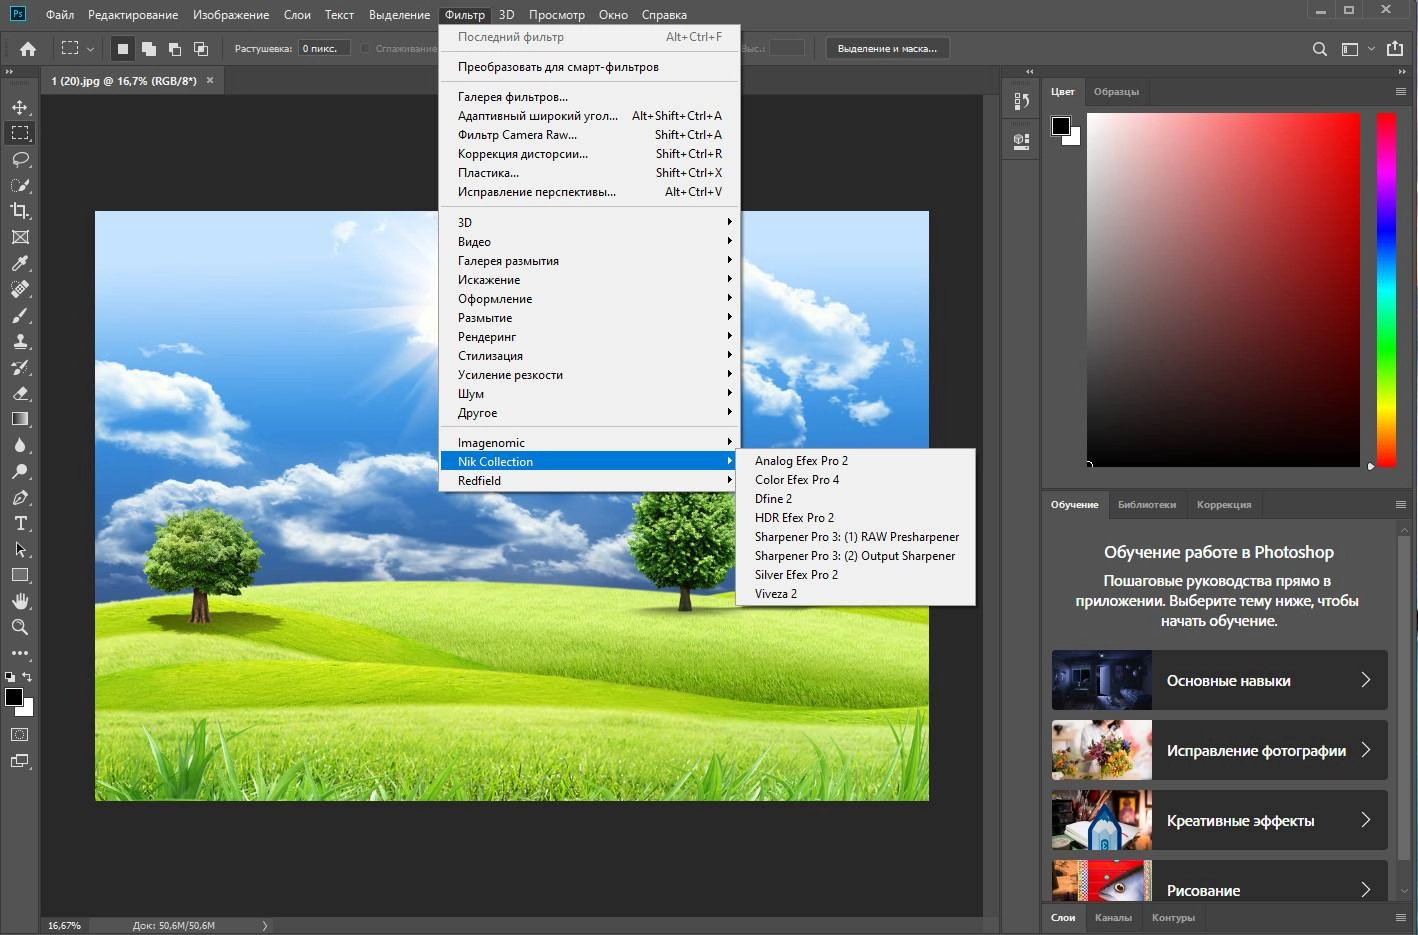
Task: Select the Dodge tool
Action: click(x=20, y=471)
